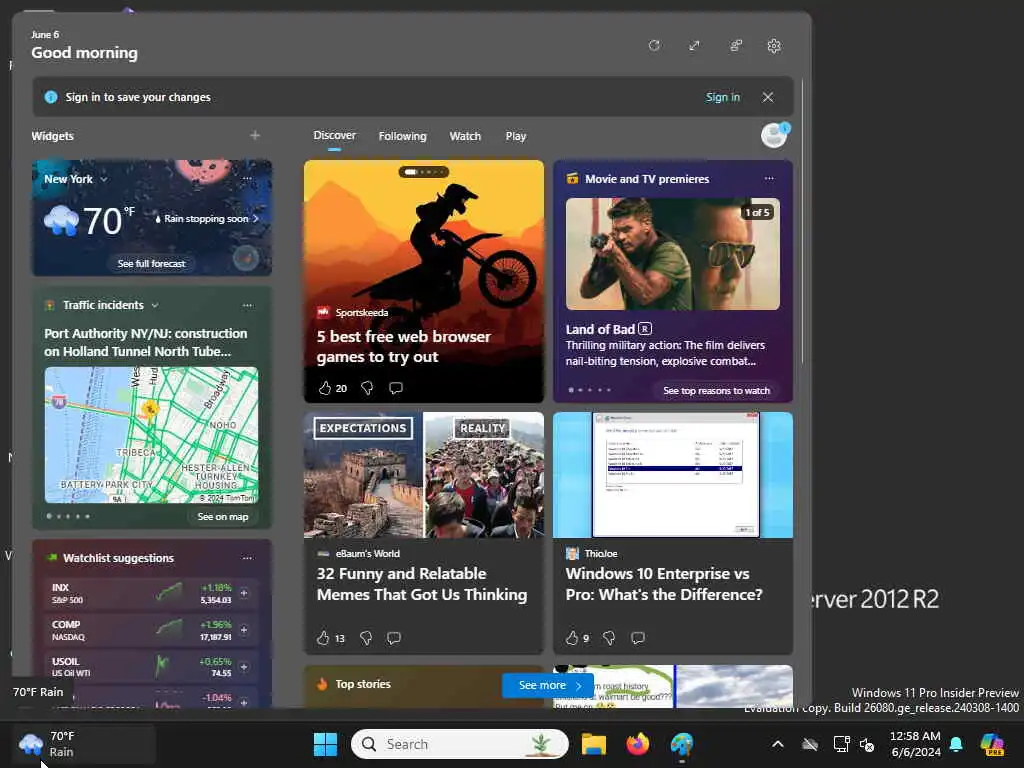The width and height of the screenshot is (1024, 768).
Task: Open the traffic map thumbnail
Action: pyautogui.click(x=152, y=435)
